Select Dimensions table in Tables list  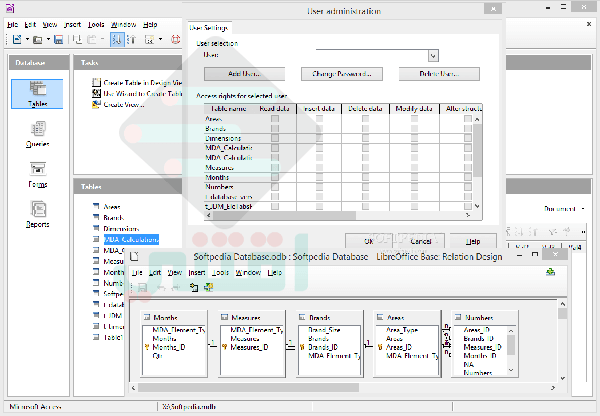click(121, 228)
